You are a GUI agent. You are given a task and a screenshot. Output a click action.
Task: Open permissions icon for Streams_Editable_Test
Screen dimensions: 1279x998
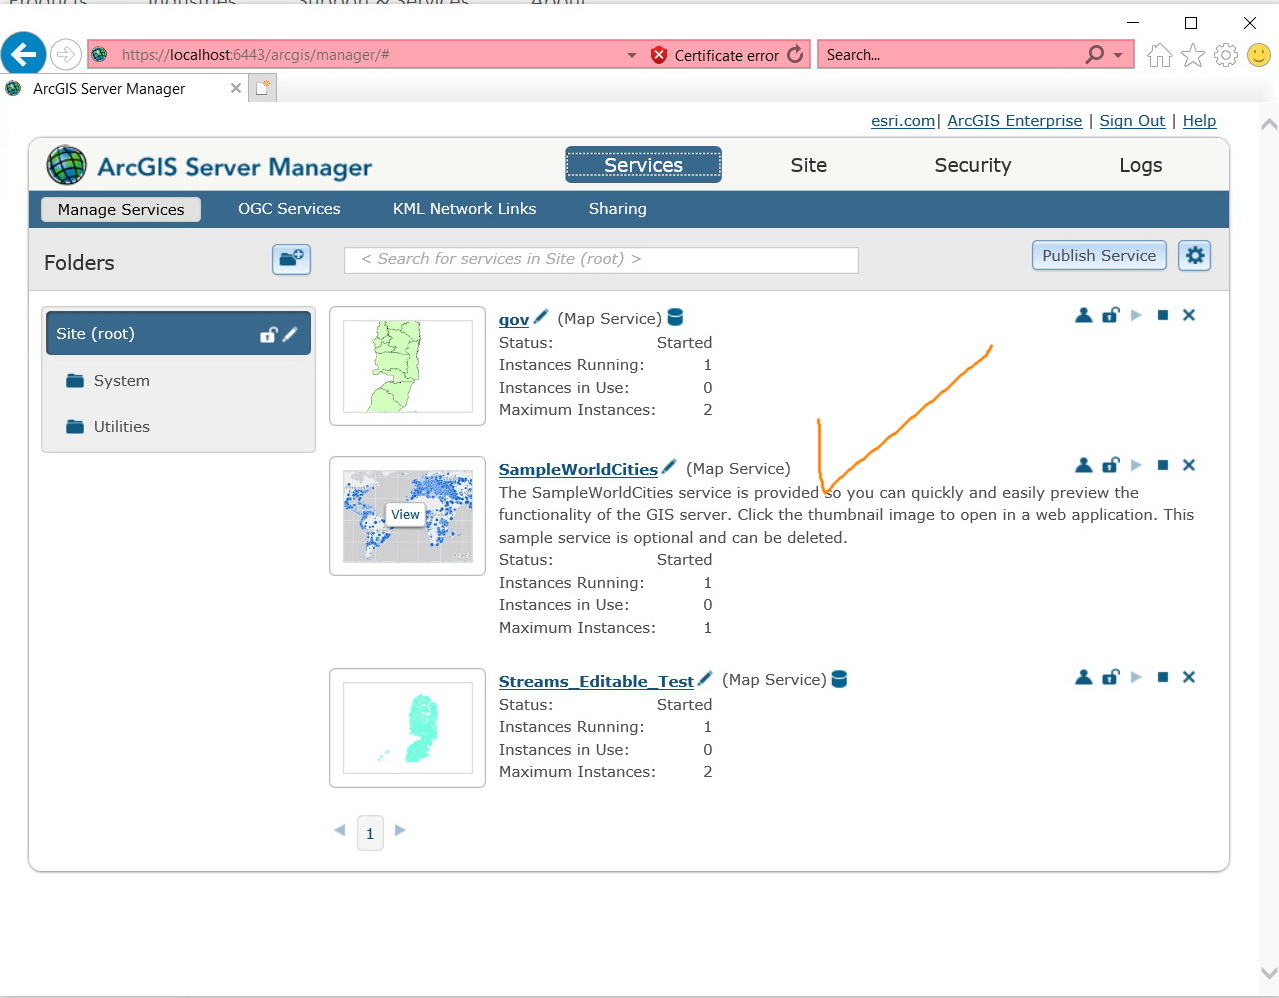point(1083,677)
